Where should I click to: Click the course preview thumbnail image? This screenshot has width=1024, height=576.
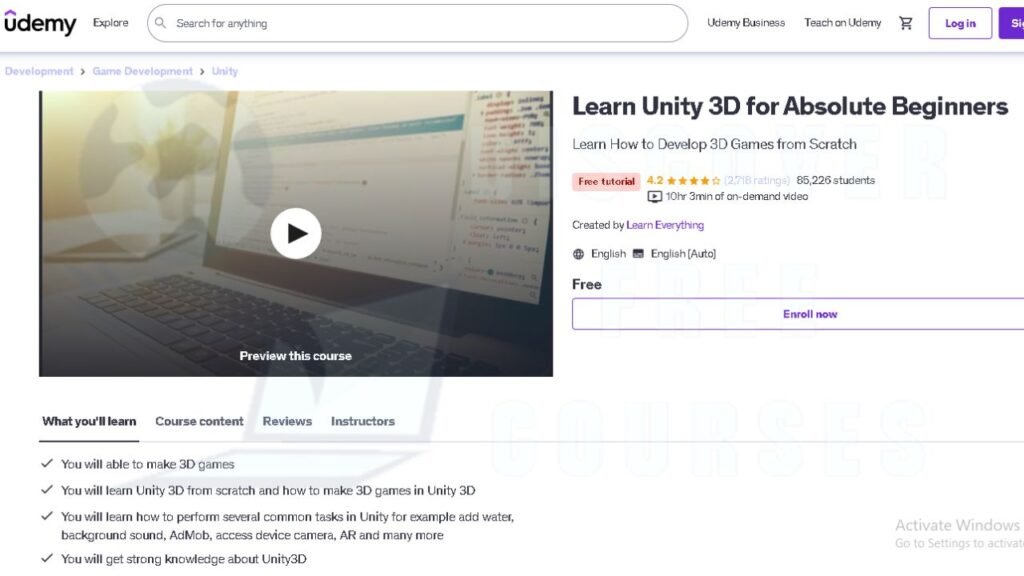point(296,234)
